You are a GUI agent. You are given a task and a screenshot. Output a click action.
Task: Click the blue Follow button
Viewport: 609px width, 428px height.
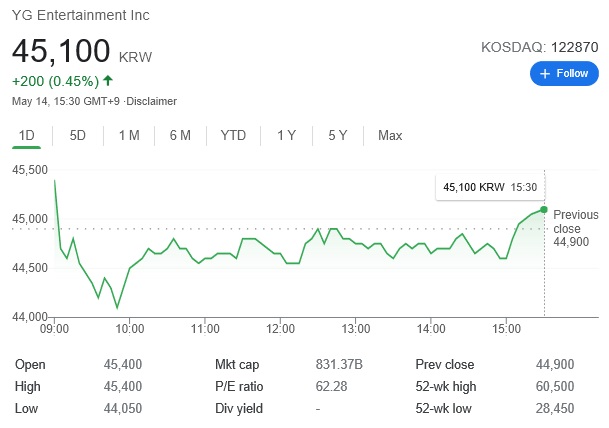point(564,73)
